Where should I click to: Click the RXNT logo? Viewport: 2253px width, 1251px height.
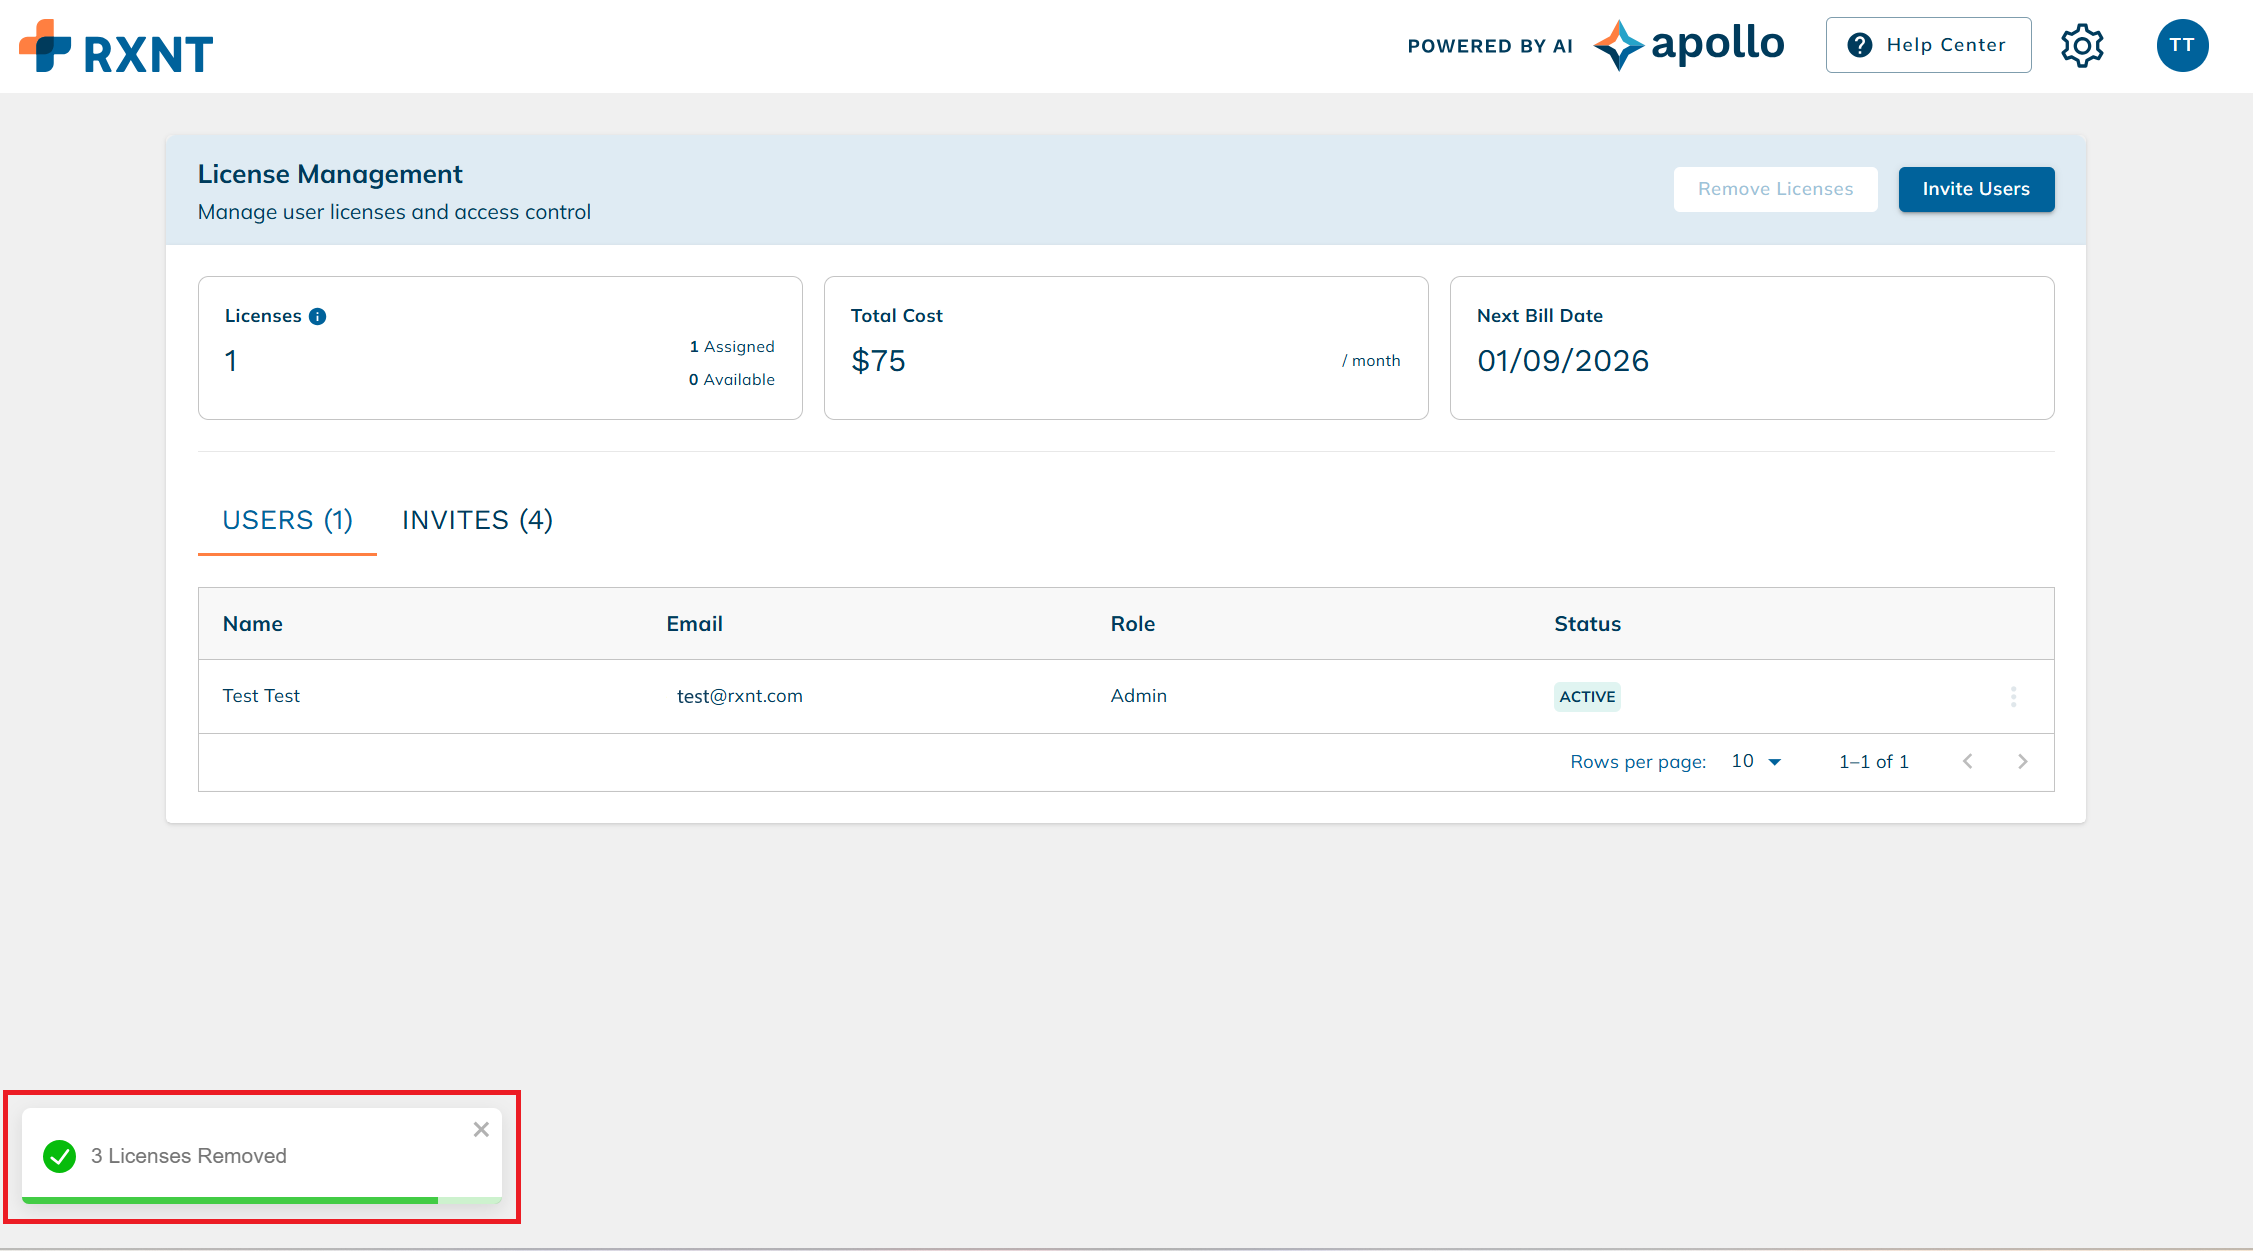(x=116, y=45)
